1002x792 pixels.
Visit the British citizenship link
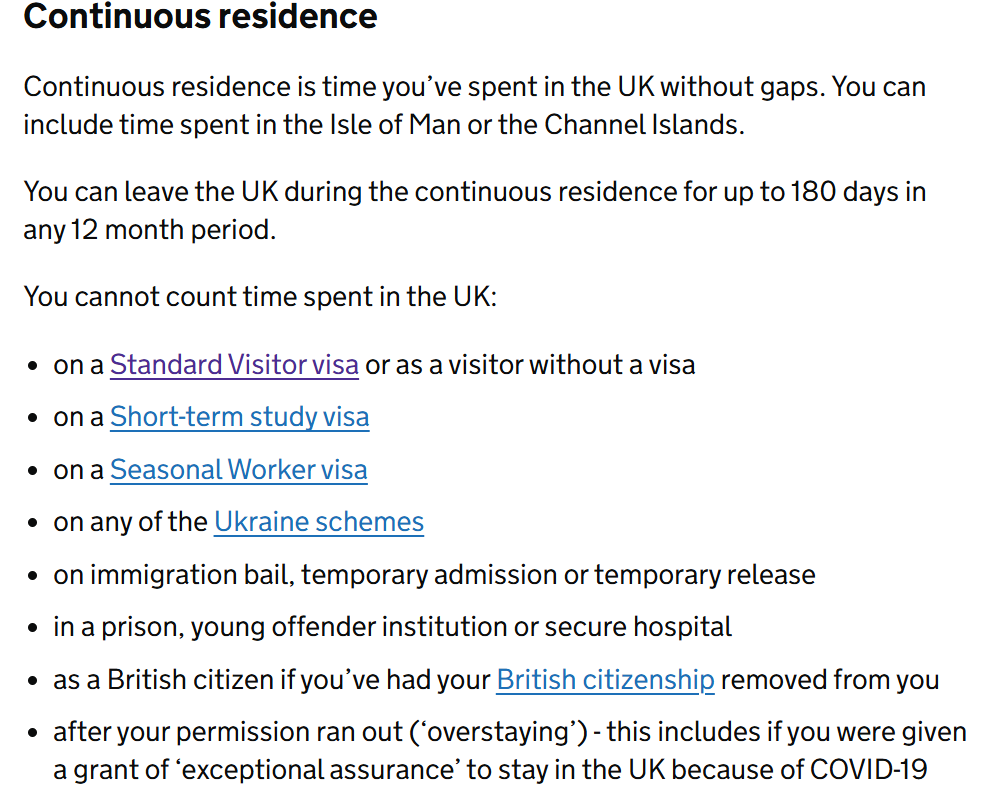[605, 681]
